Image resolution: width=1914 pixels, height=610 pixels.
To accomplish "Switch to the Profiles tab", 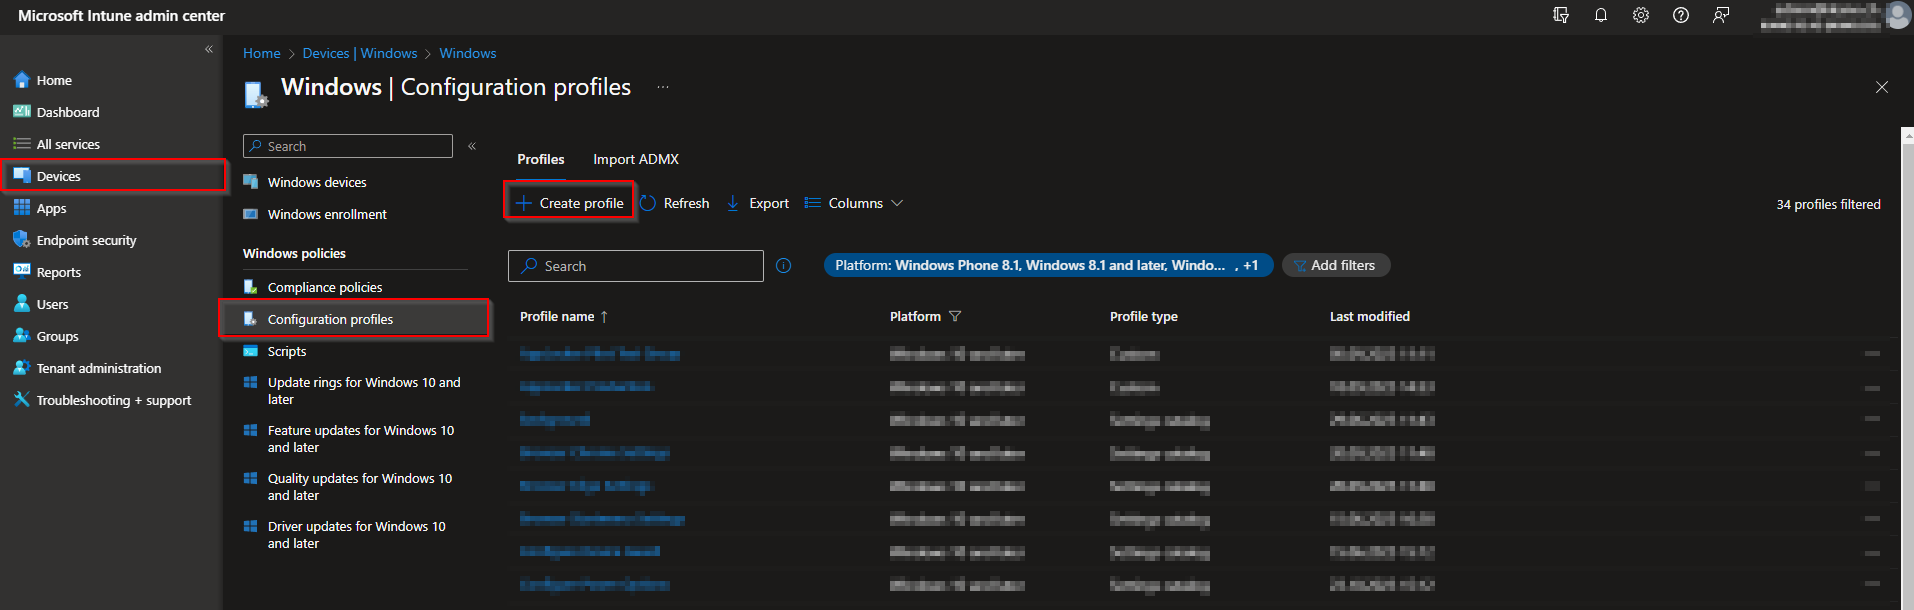I will click(541, 159).
